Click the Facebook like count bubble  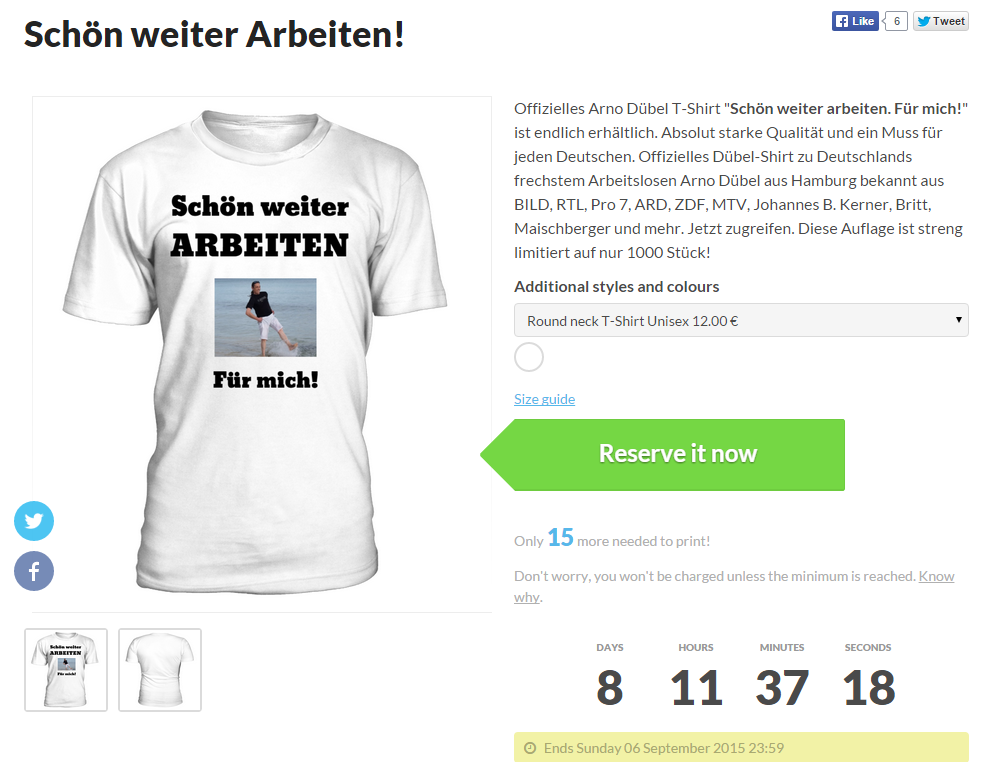coord(896,21)
